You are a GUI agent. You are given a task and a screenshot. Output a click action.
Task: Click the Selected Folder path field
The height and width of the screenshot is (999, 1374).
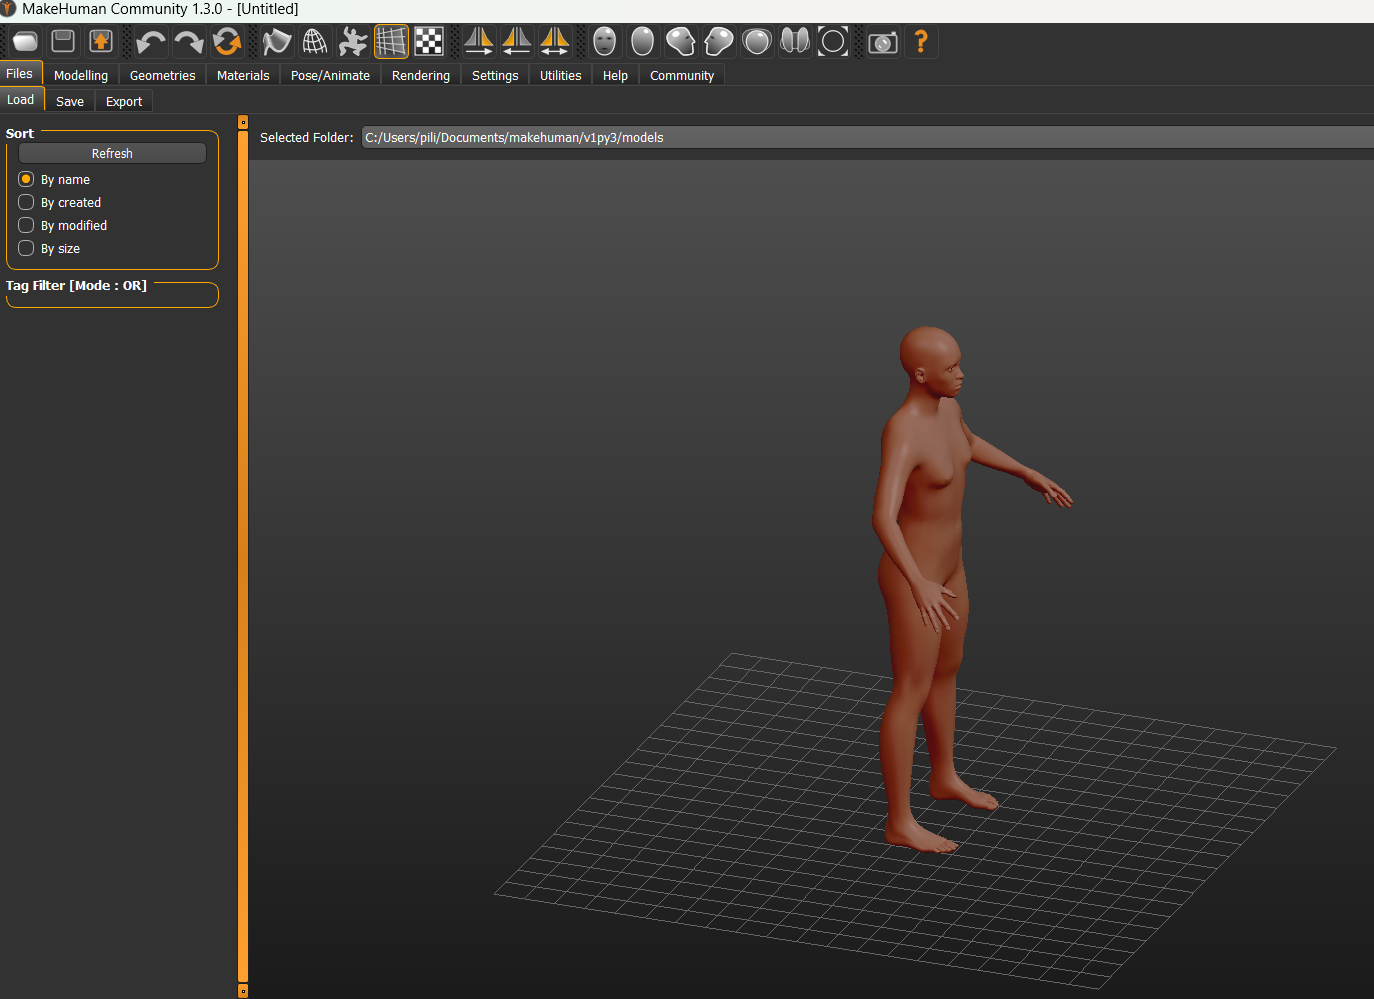pyautogui.click(x=867, y=138)
